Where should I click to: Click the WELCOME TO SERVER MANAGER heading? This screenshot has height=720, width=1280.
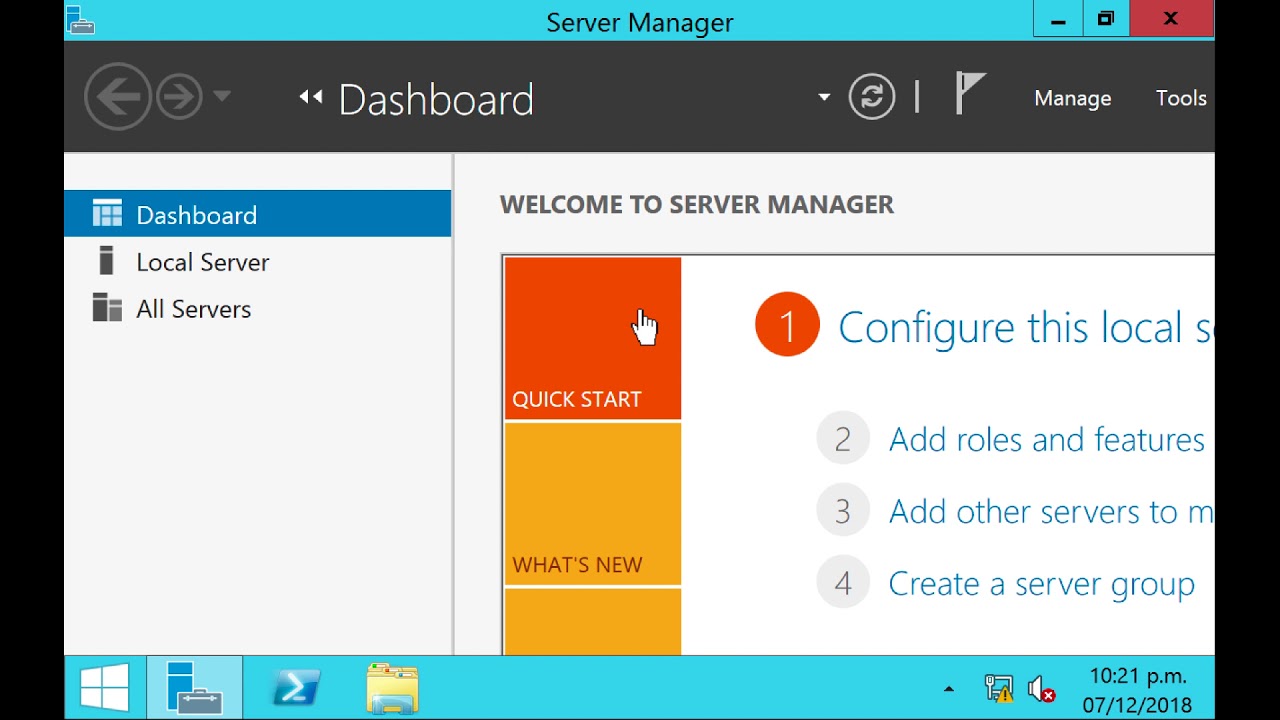[697, 204]
